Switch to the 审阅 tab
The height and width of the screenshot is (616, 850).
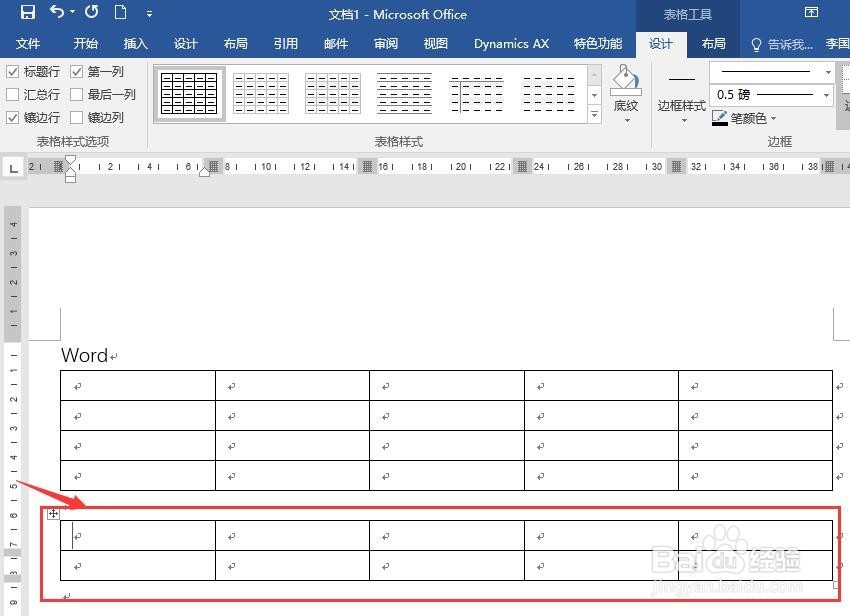[x=385, y=43]
